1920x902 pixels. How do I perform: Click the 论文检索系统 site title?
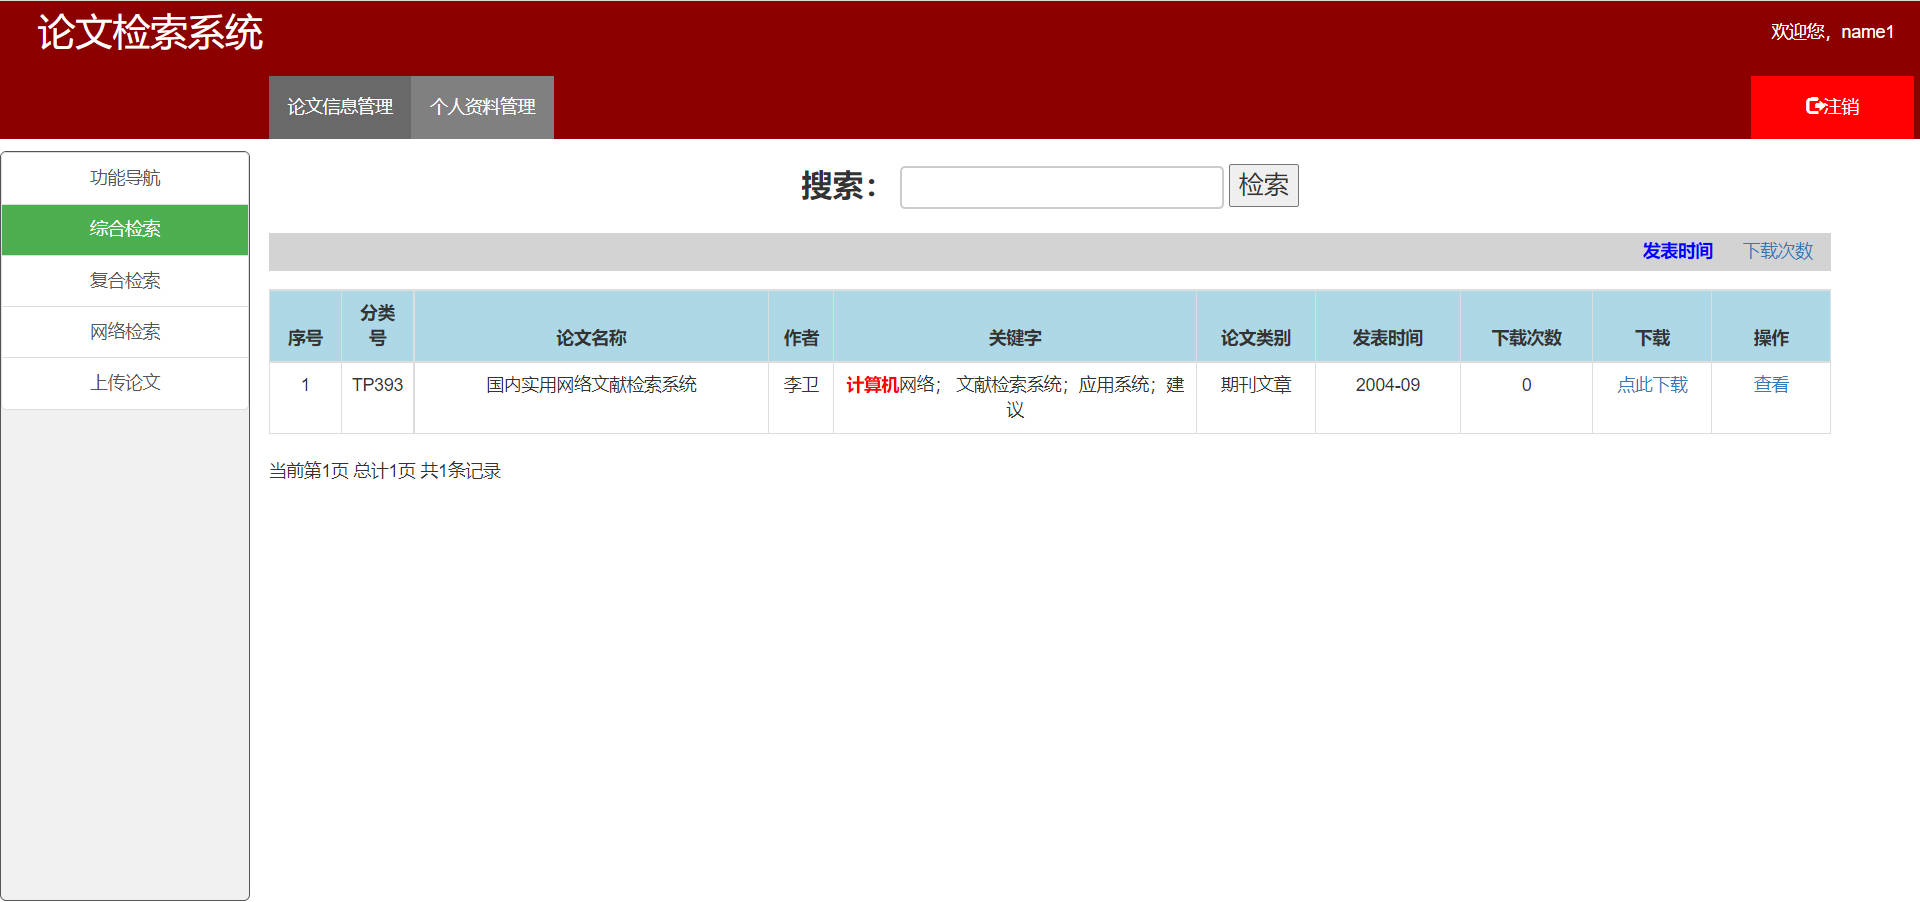point(150,33)
